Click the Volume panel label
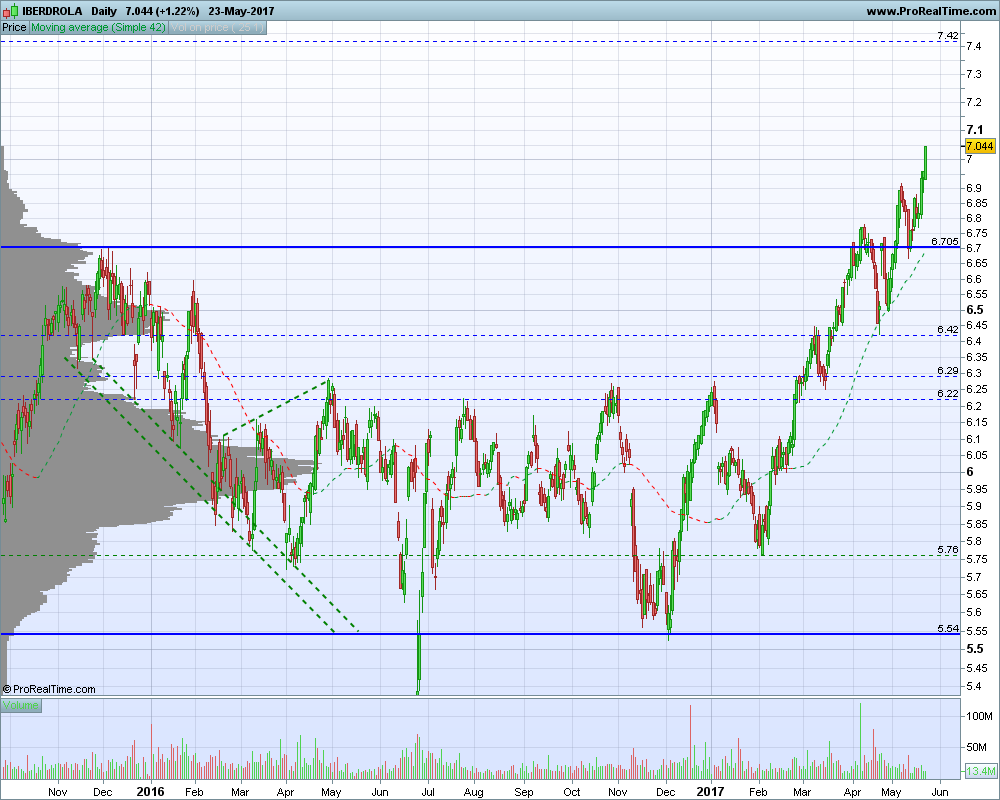 (20, 705)
